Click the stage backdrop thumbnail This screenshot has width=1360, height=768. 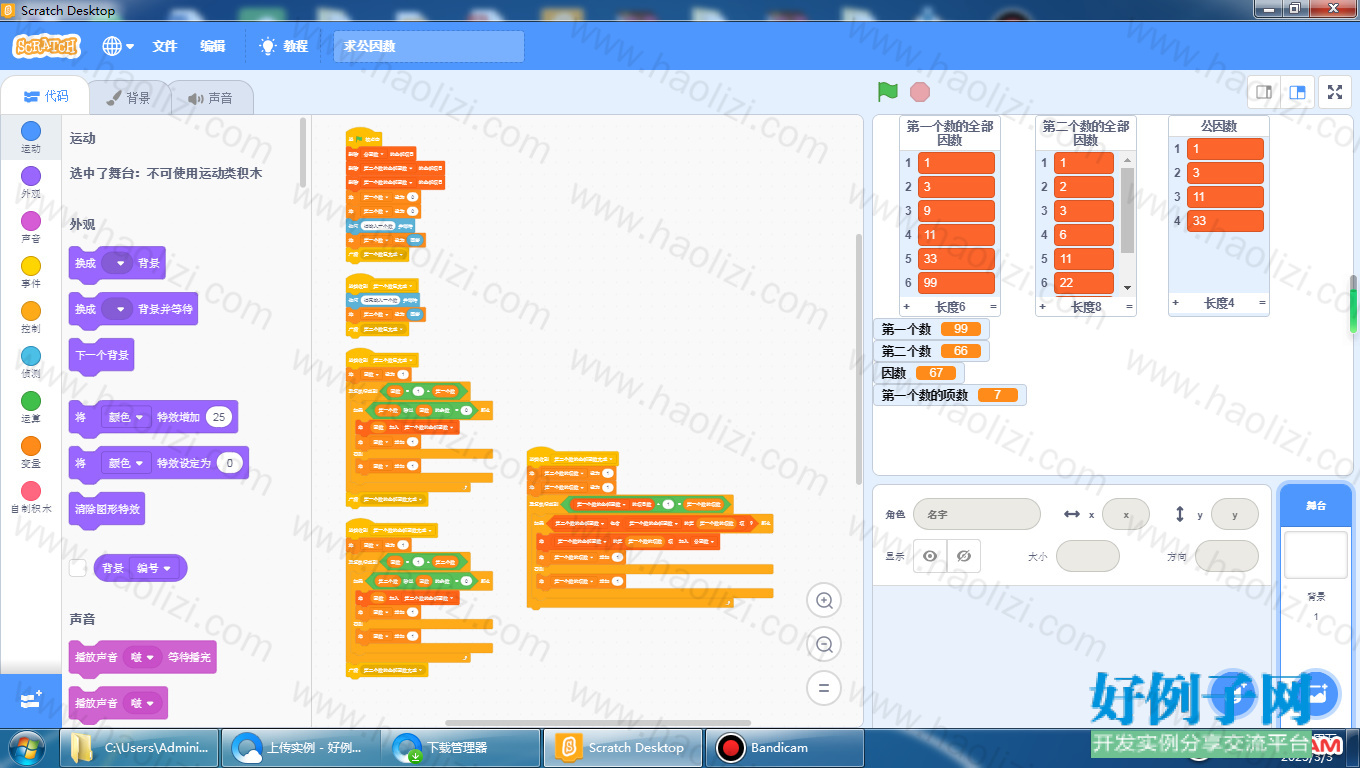pyautogui.click(x=1315, y=555)
